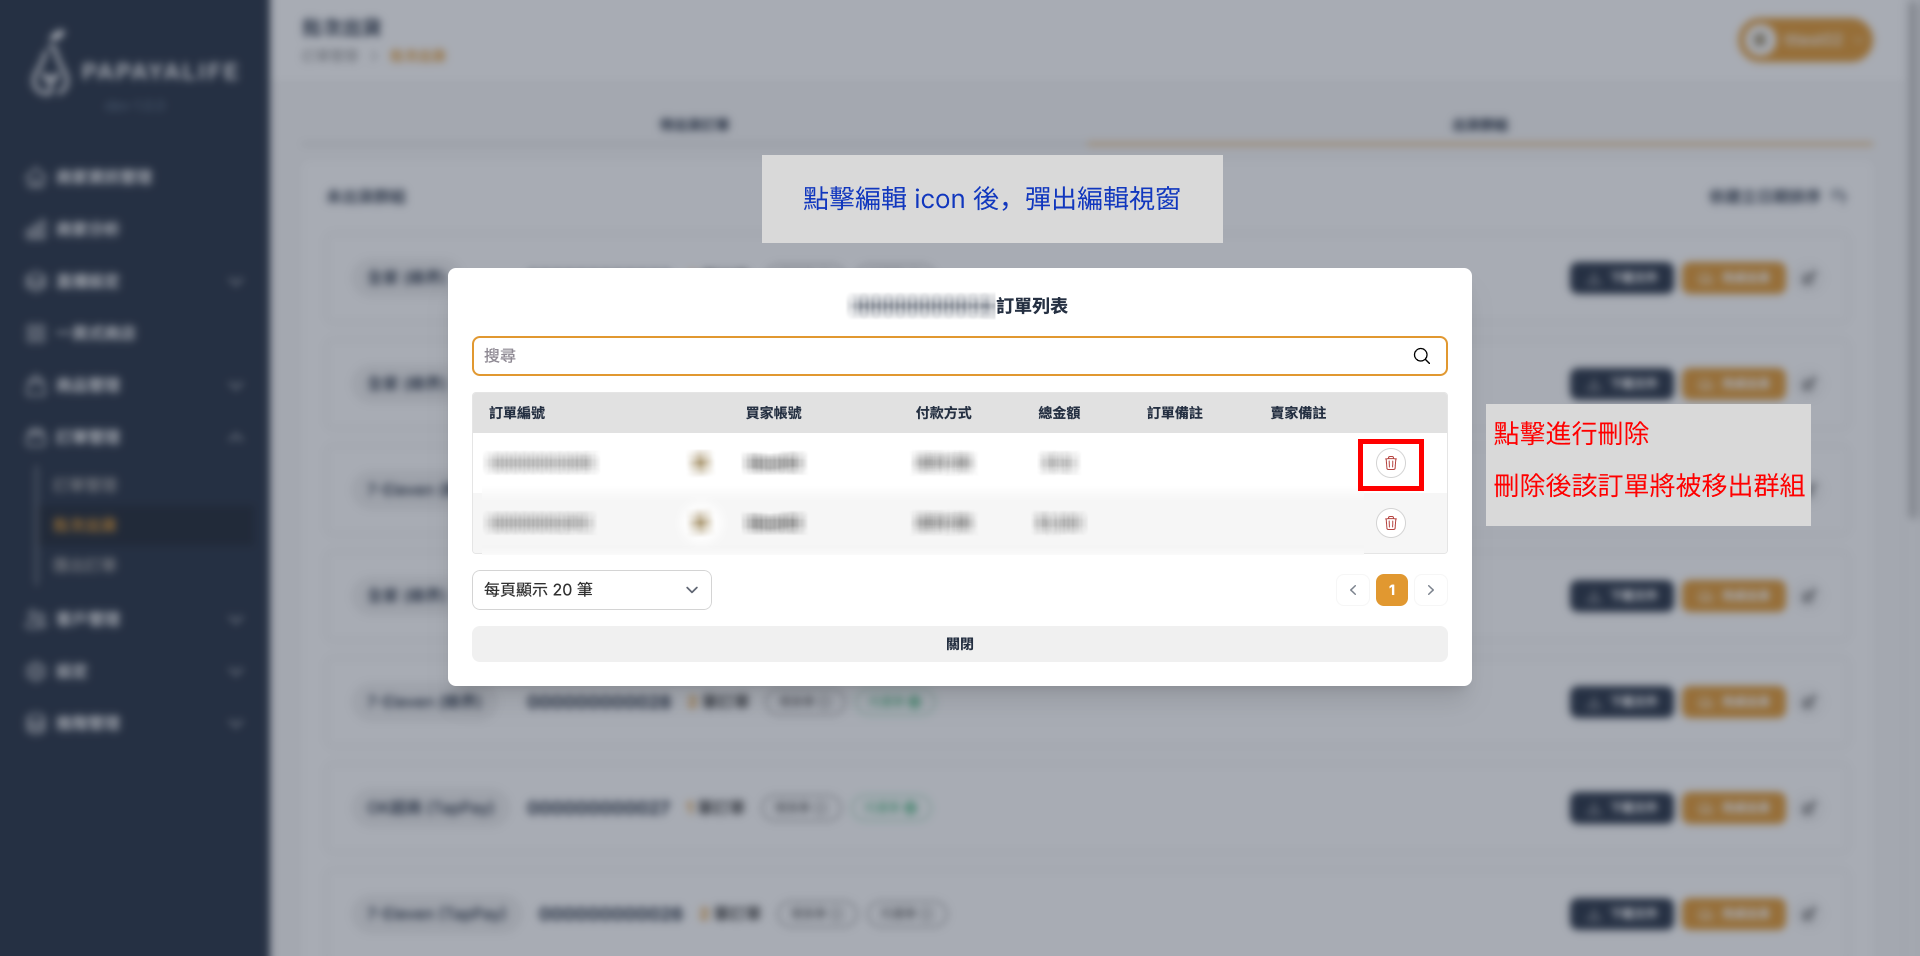Click the 總金額 column header
This screenshot has width=1920, height=956.
tap(1058, 413)
